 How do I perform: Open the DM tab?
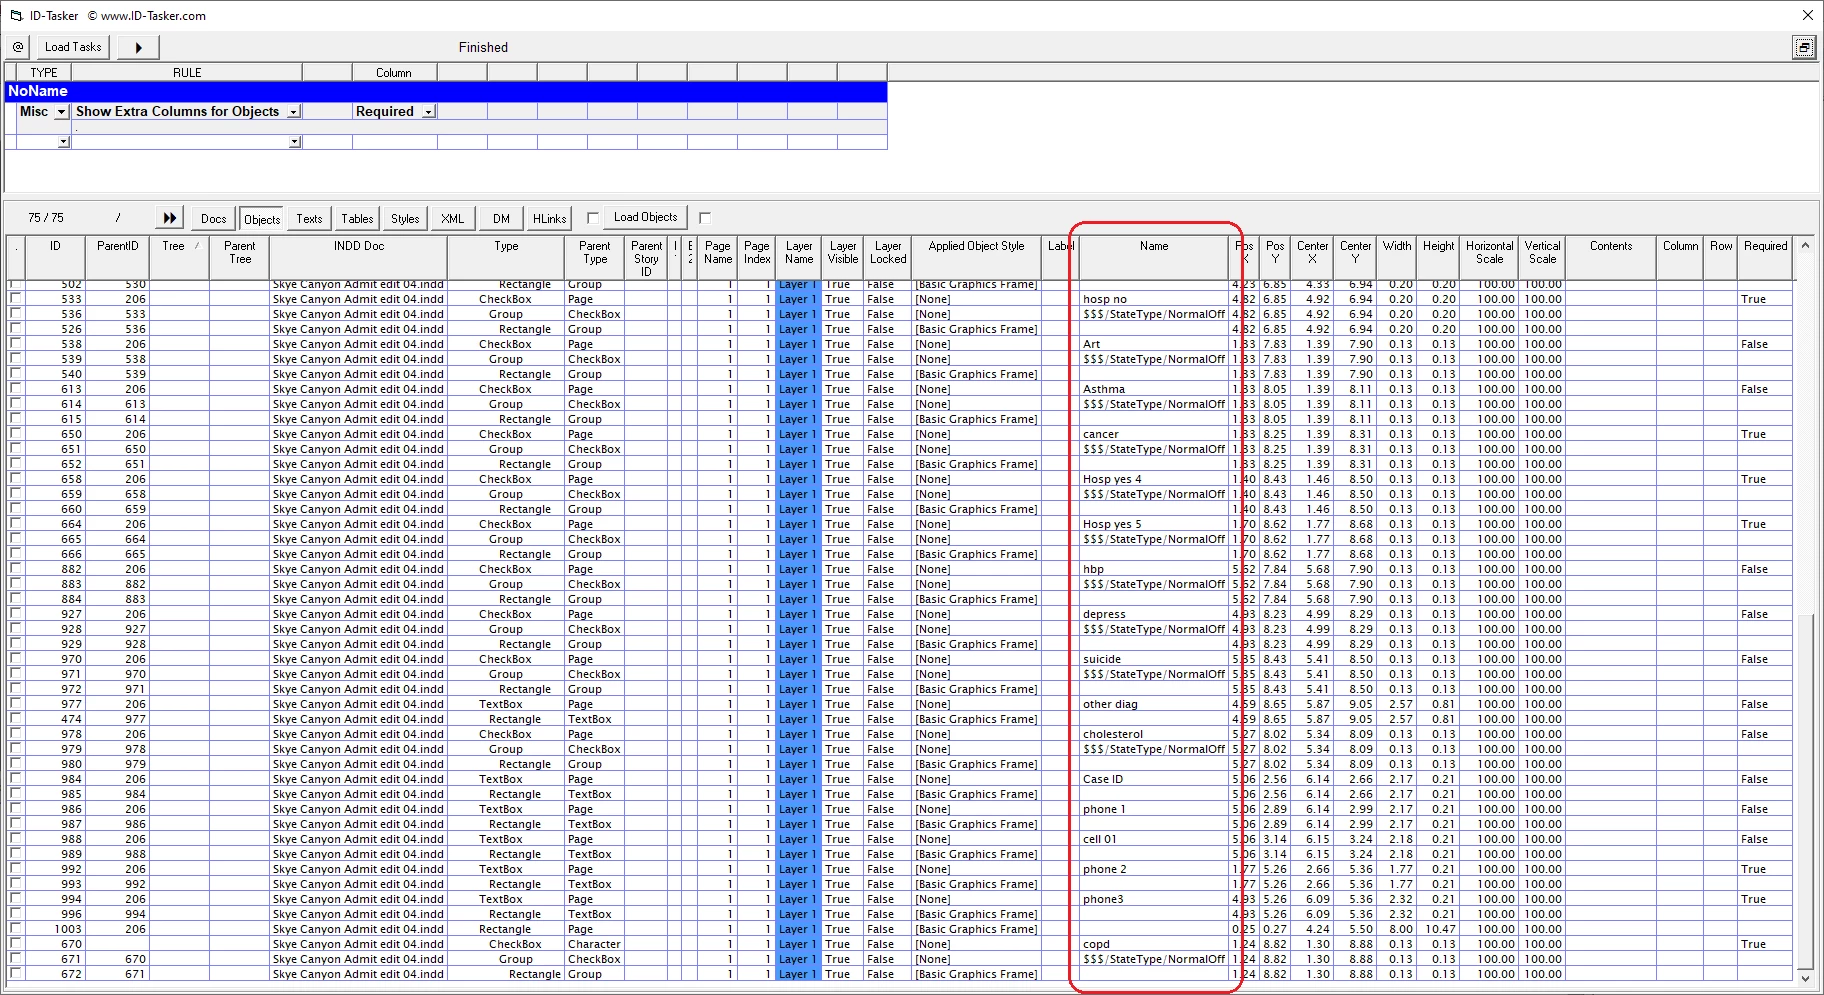click(501, 218)
